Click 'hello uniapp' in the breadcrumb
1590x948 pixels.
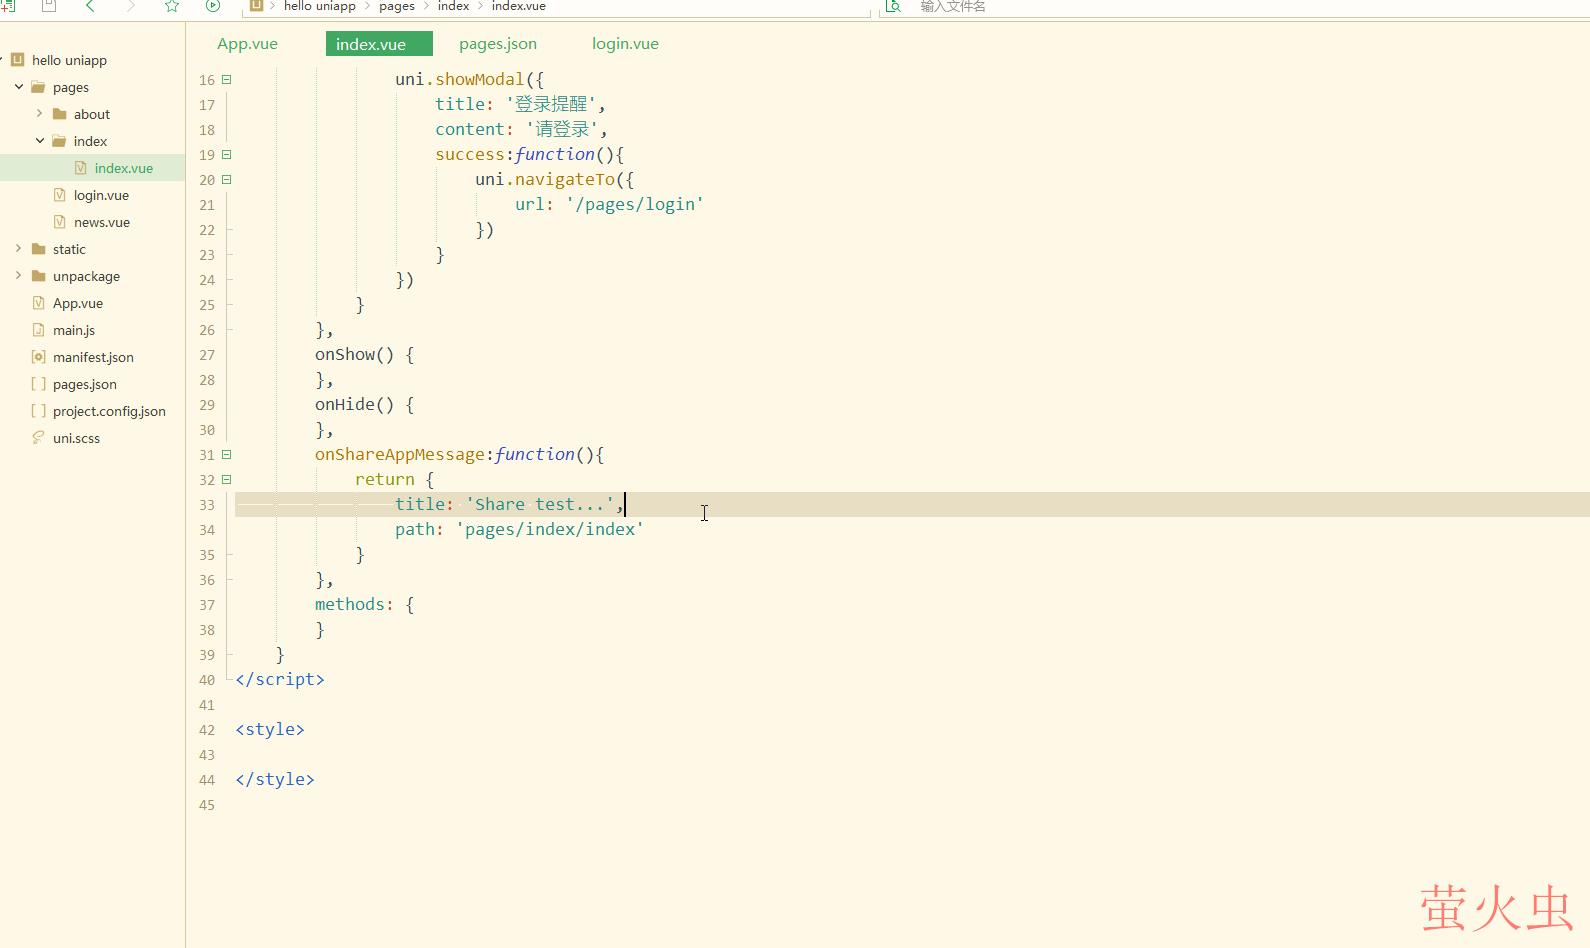click(320, 6)
